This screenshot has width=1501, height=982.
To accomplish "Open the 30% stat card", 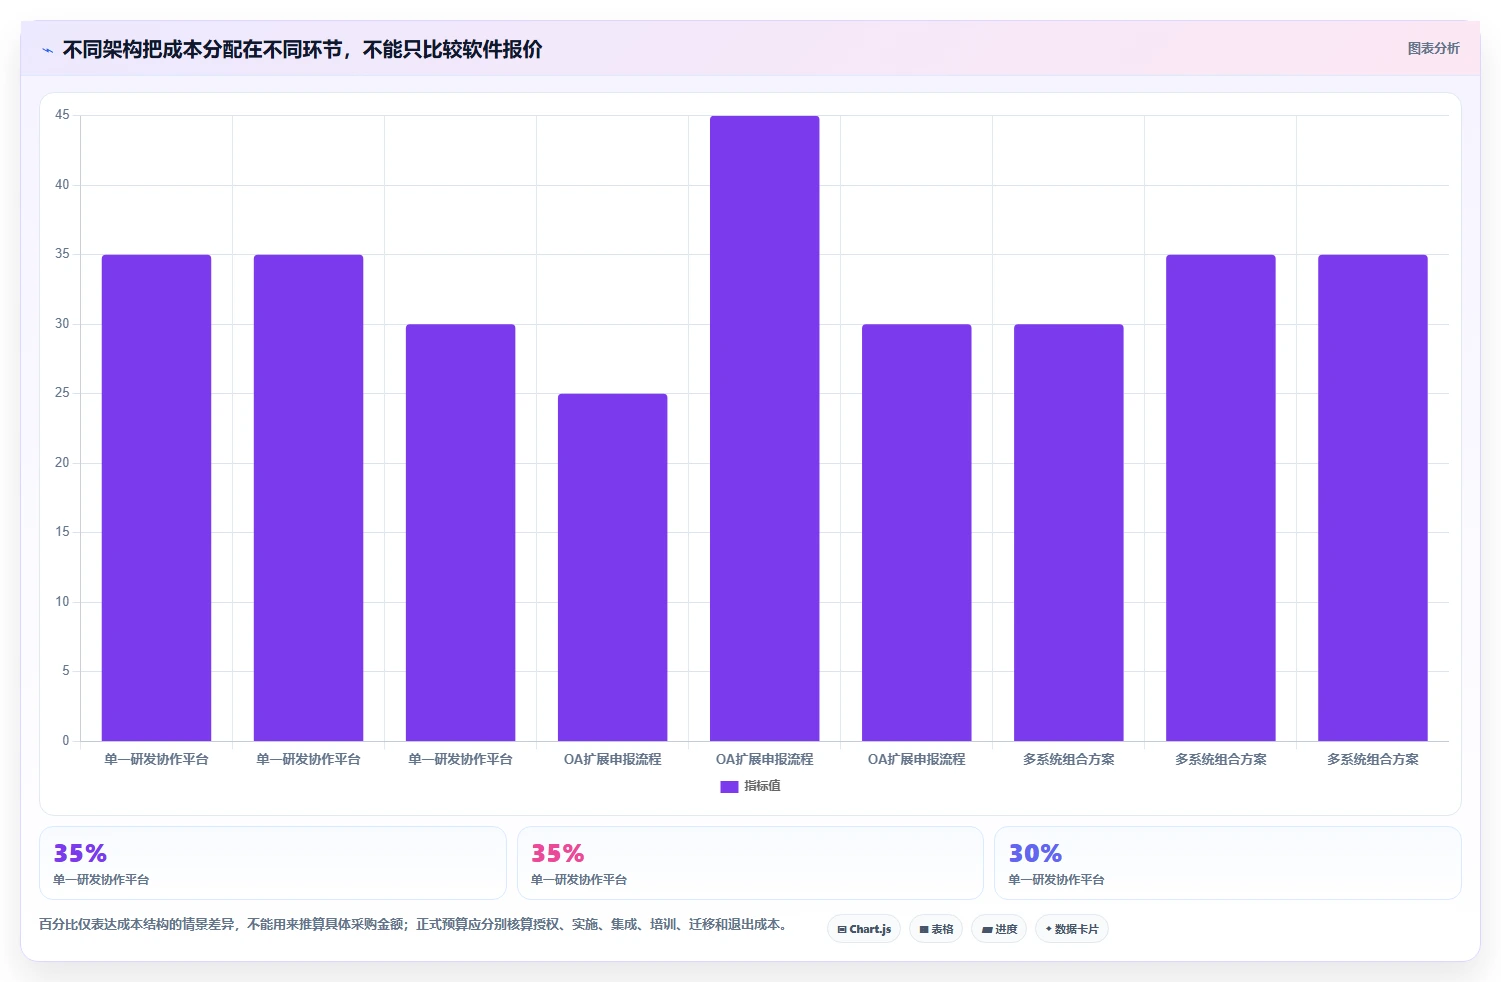I will [x=1227, y=863].
